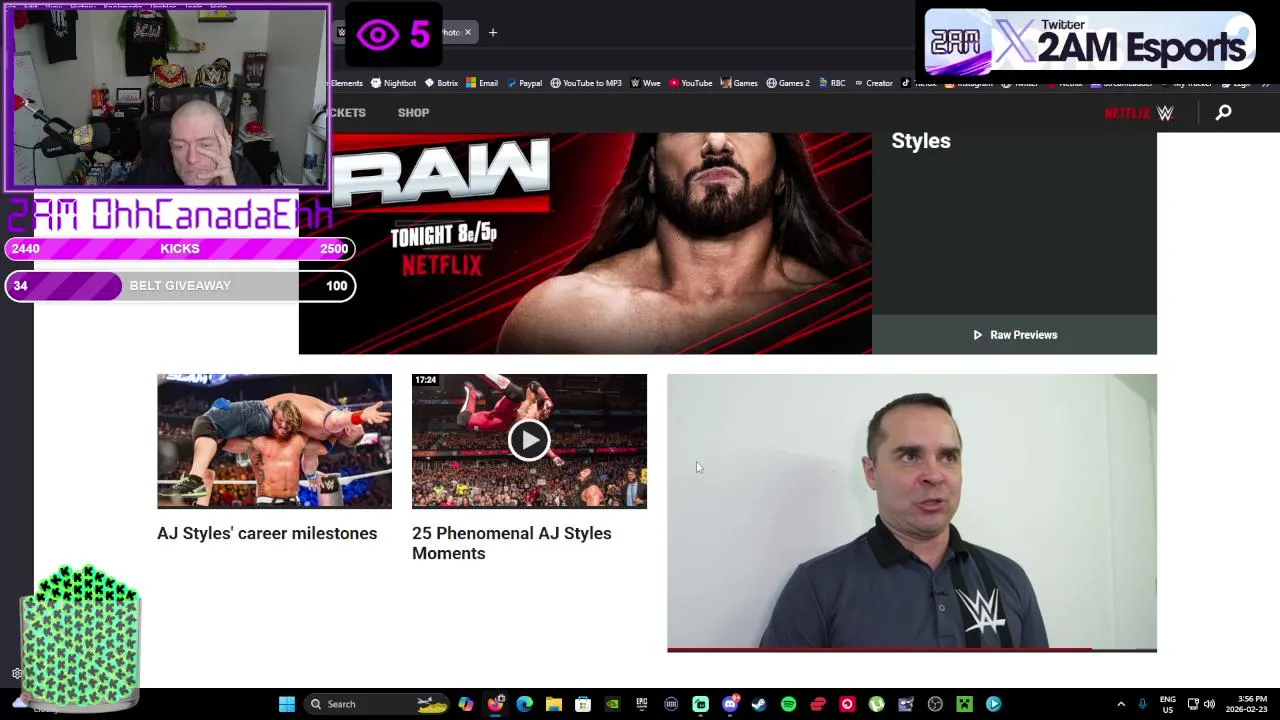Open the Botrix bookmark

(x=441, y=83)
